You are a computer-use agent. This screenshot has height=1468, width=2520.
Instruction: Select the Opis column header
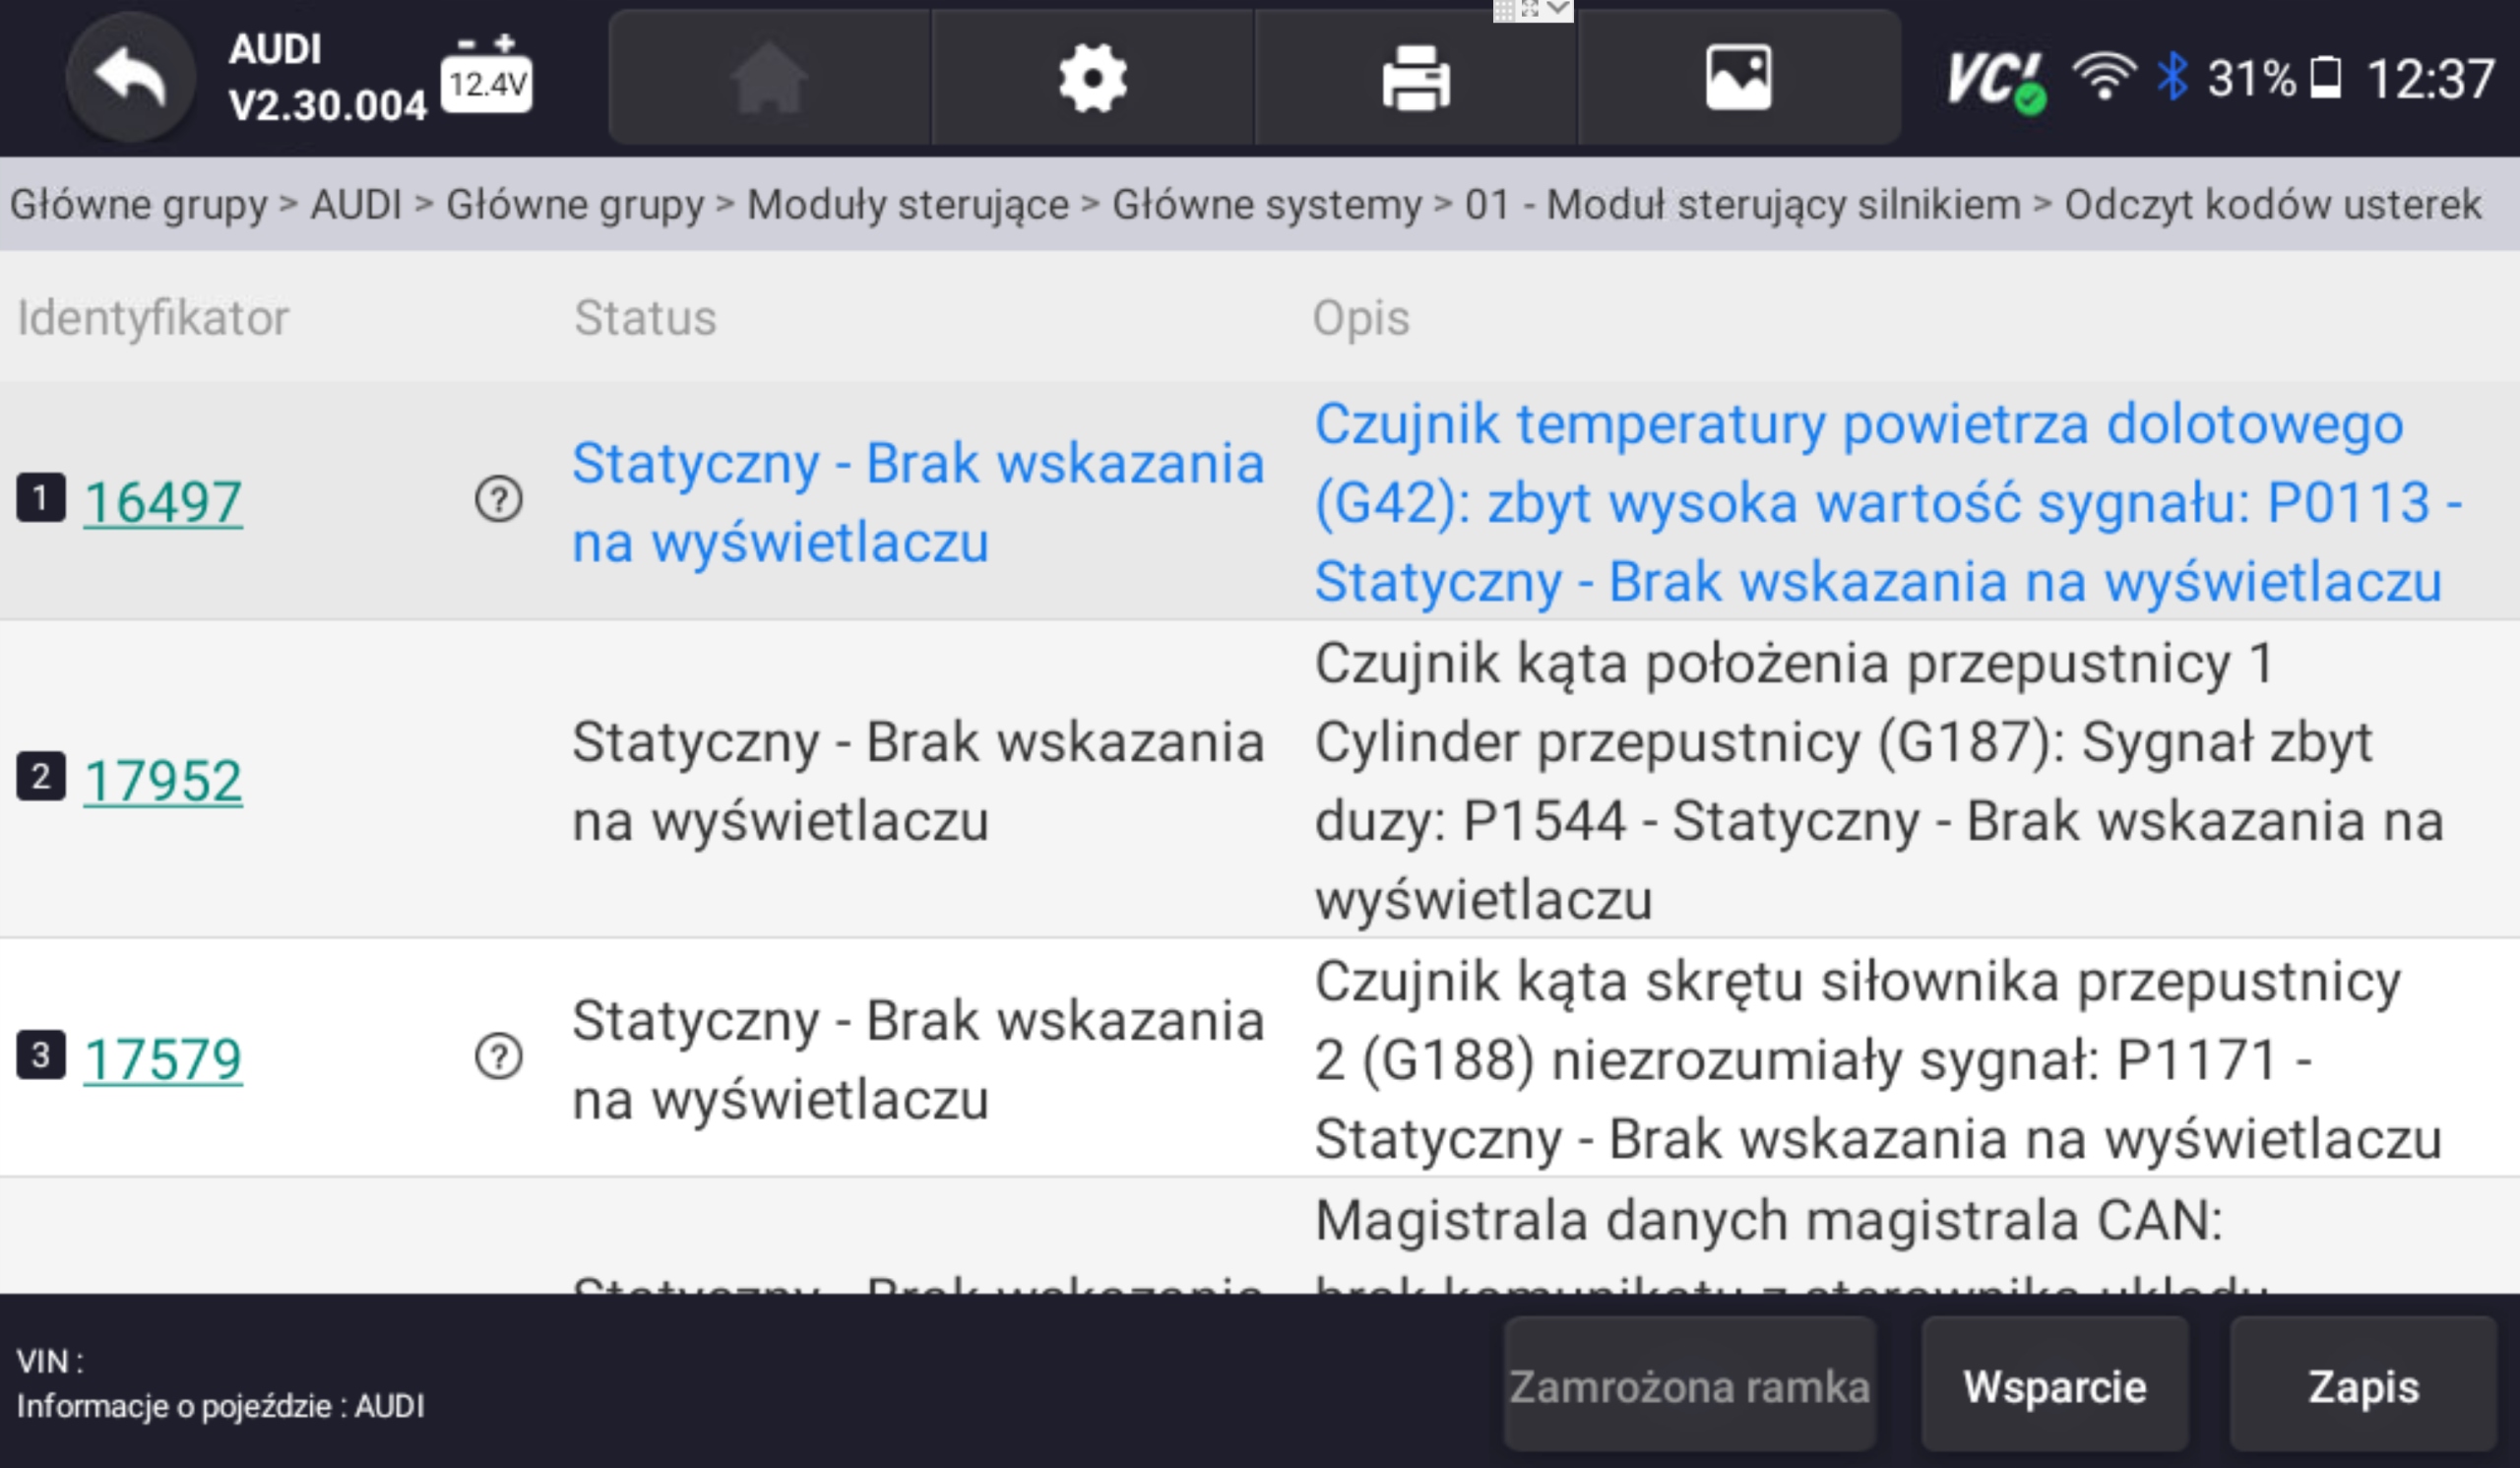1360,318
